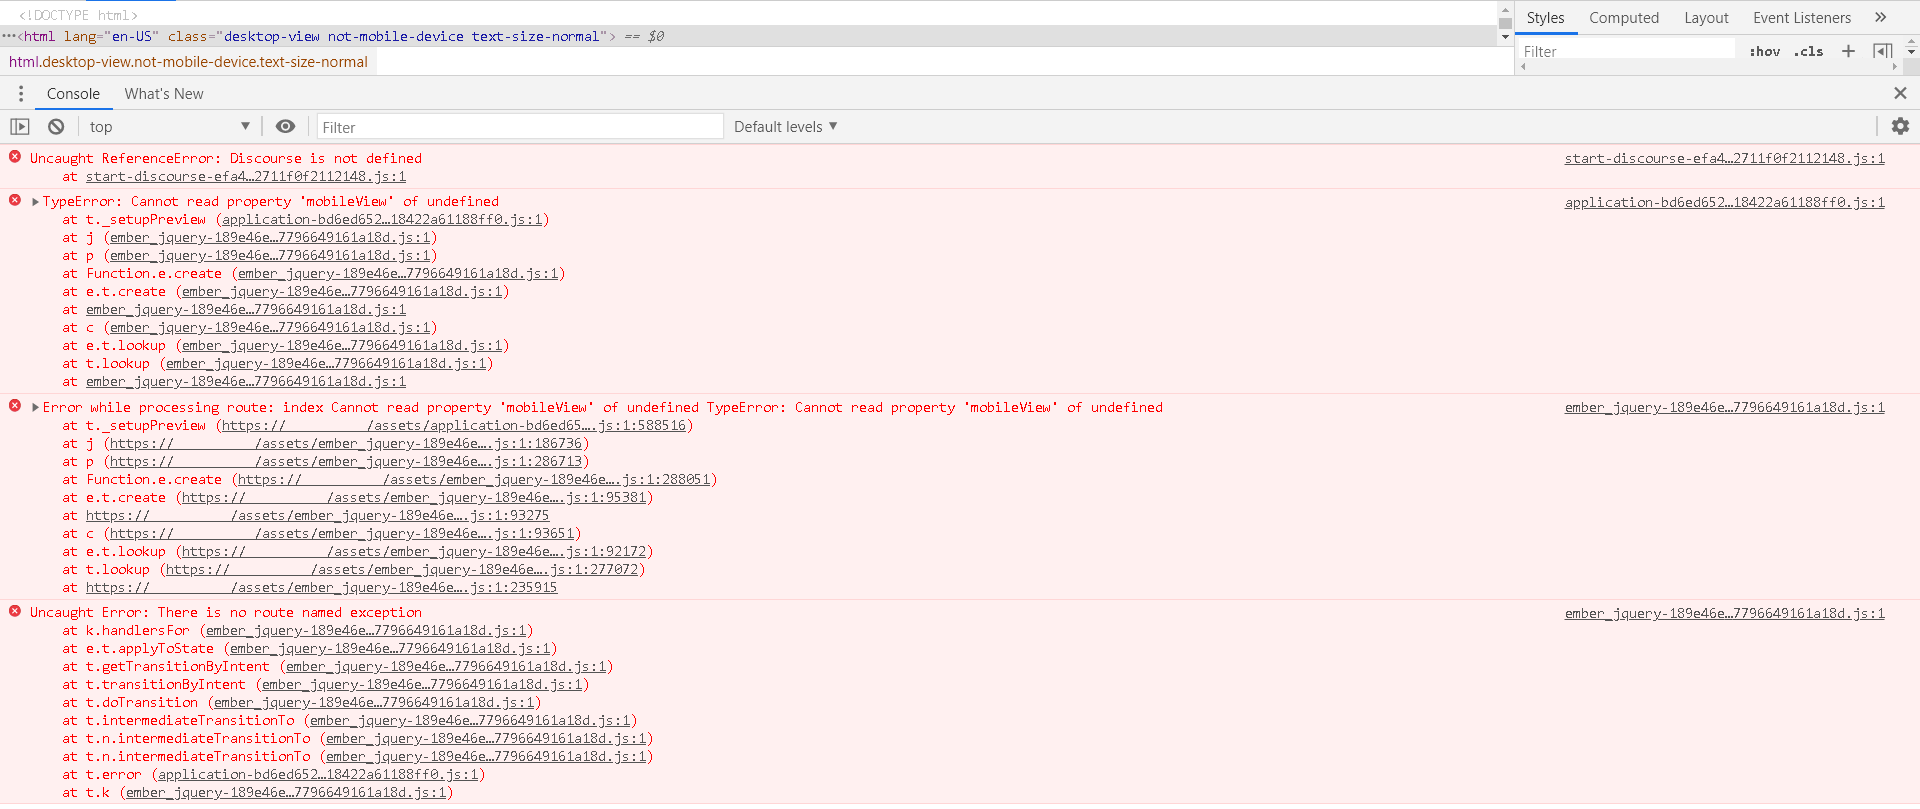Add a new style rule
The image size is (1920, 809).
click(1848, 51)
